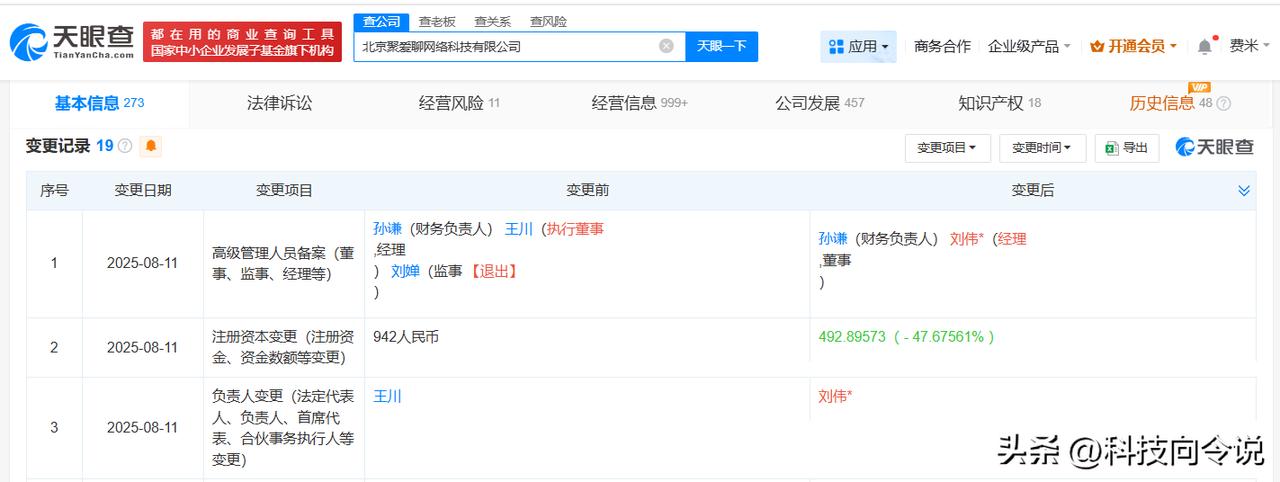Open the 公司发展 tab

point(819,103)
